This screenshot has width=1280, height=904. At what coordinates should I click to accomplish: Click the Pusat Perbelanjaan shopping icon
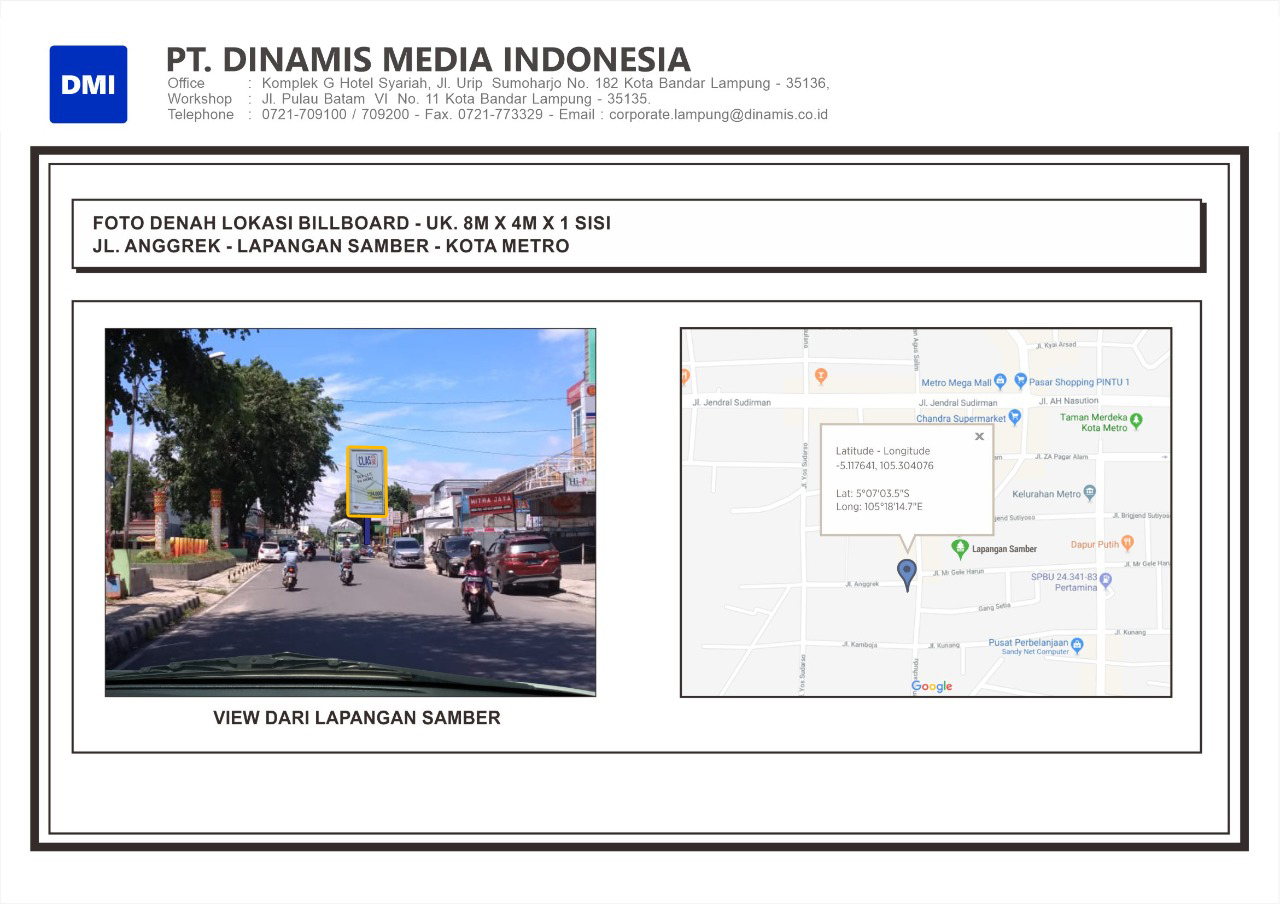[x=1077, y=646]
